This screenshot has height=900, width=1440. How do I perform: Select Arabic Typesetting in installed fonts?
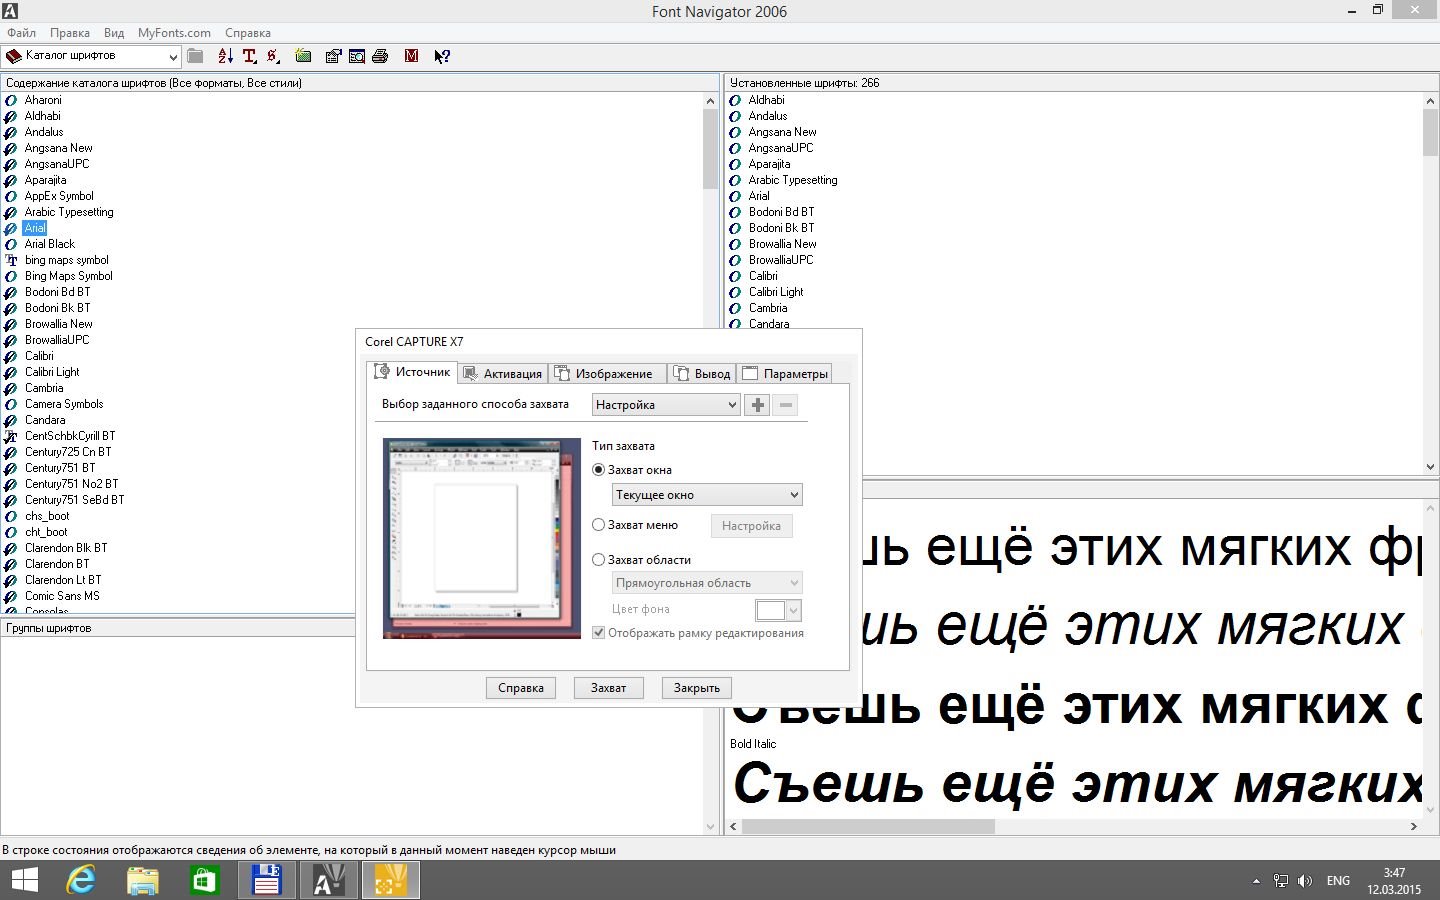click(793, 180)
